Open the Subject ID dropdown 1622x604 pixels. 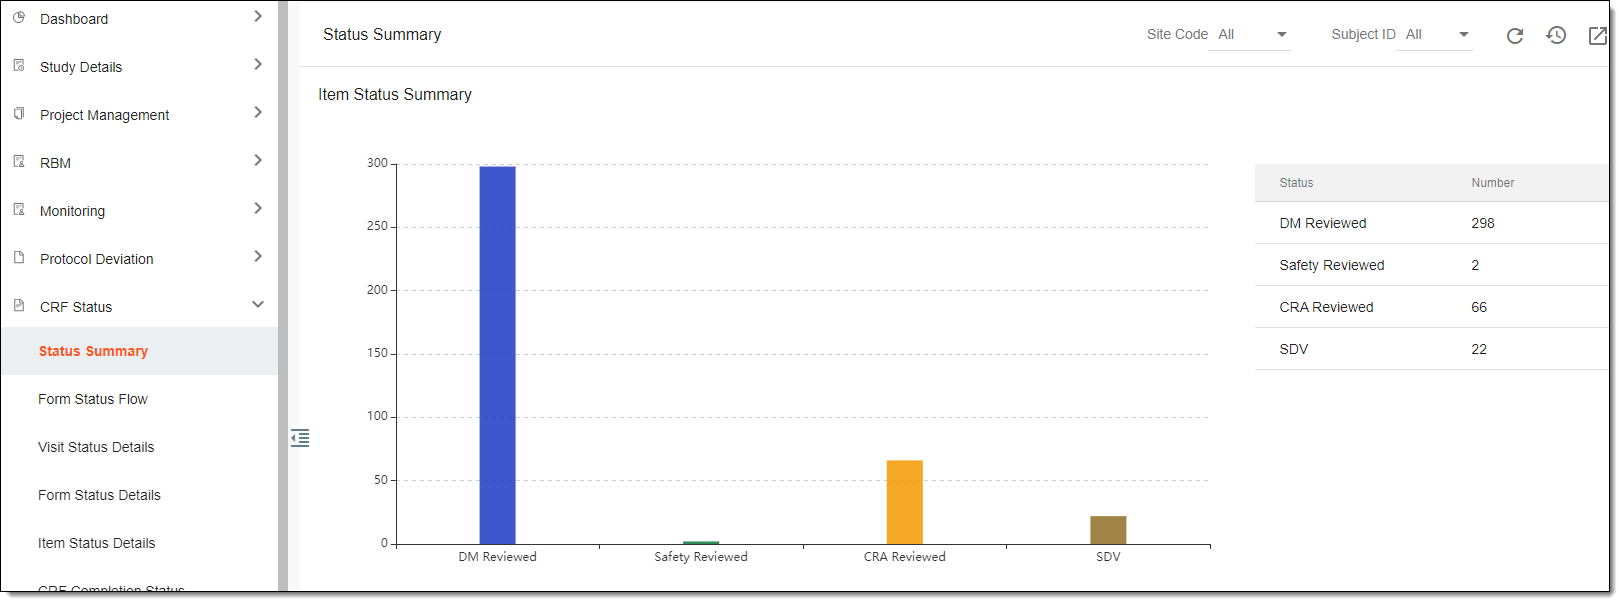[1435, 35]
